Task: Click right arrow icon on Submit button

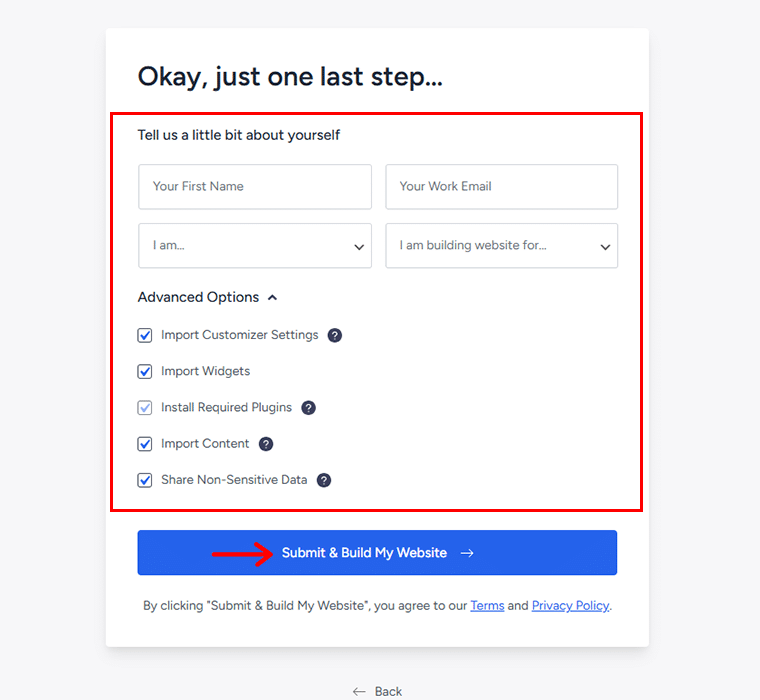Action: [x=467, y=553]
